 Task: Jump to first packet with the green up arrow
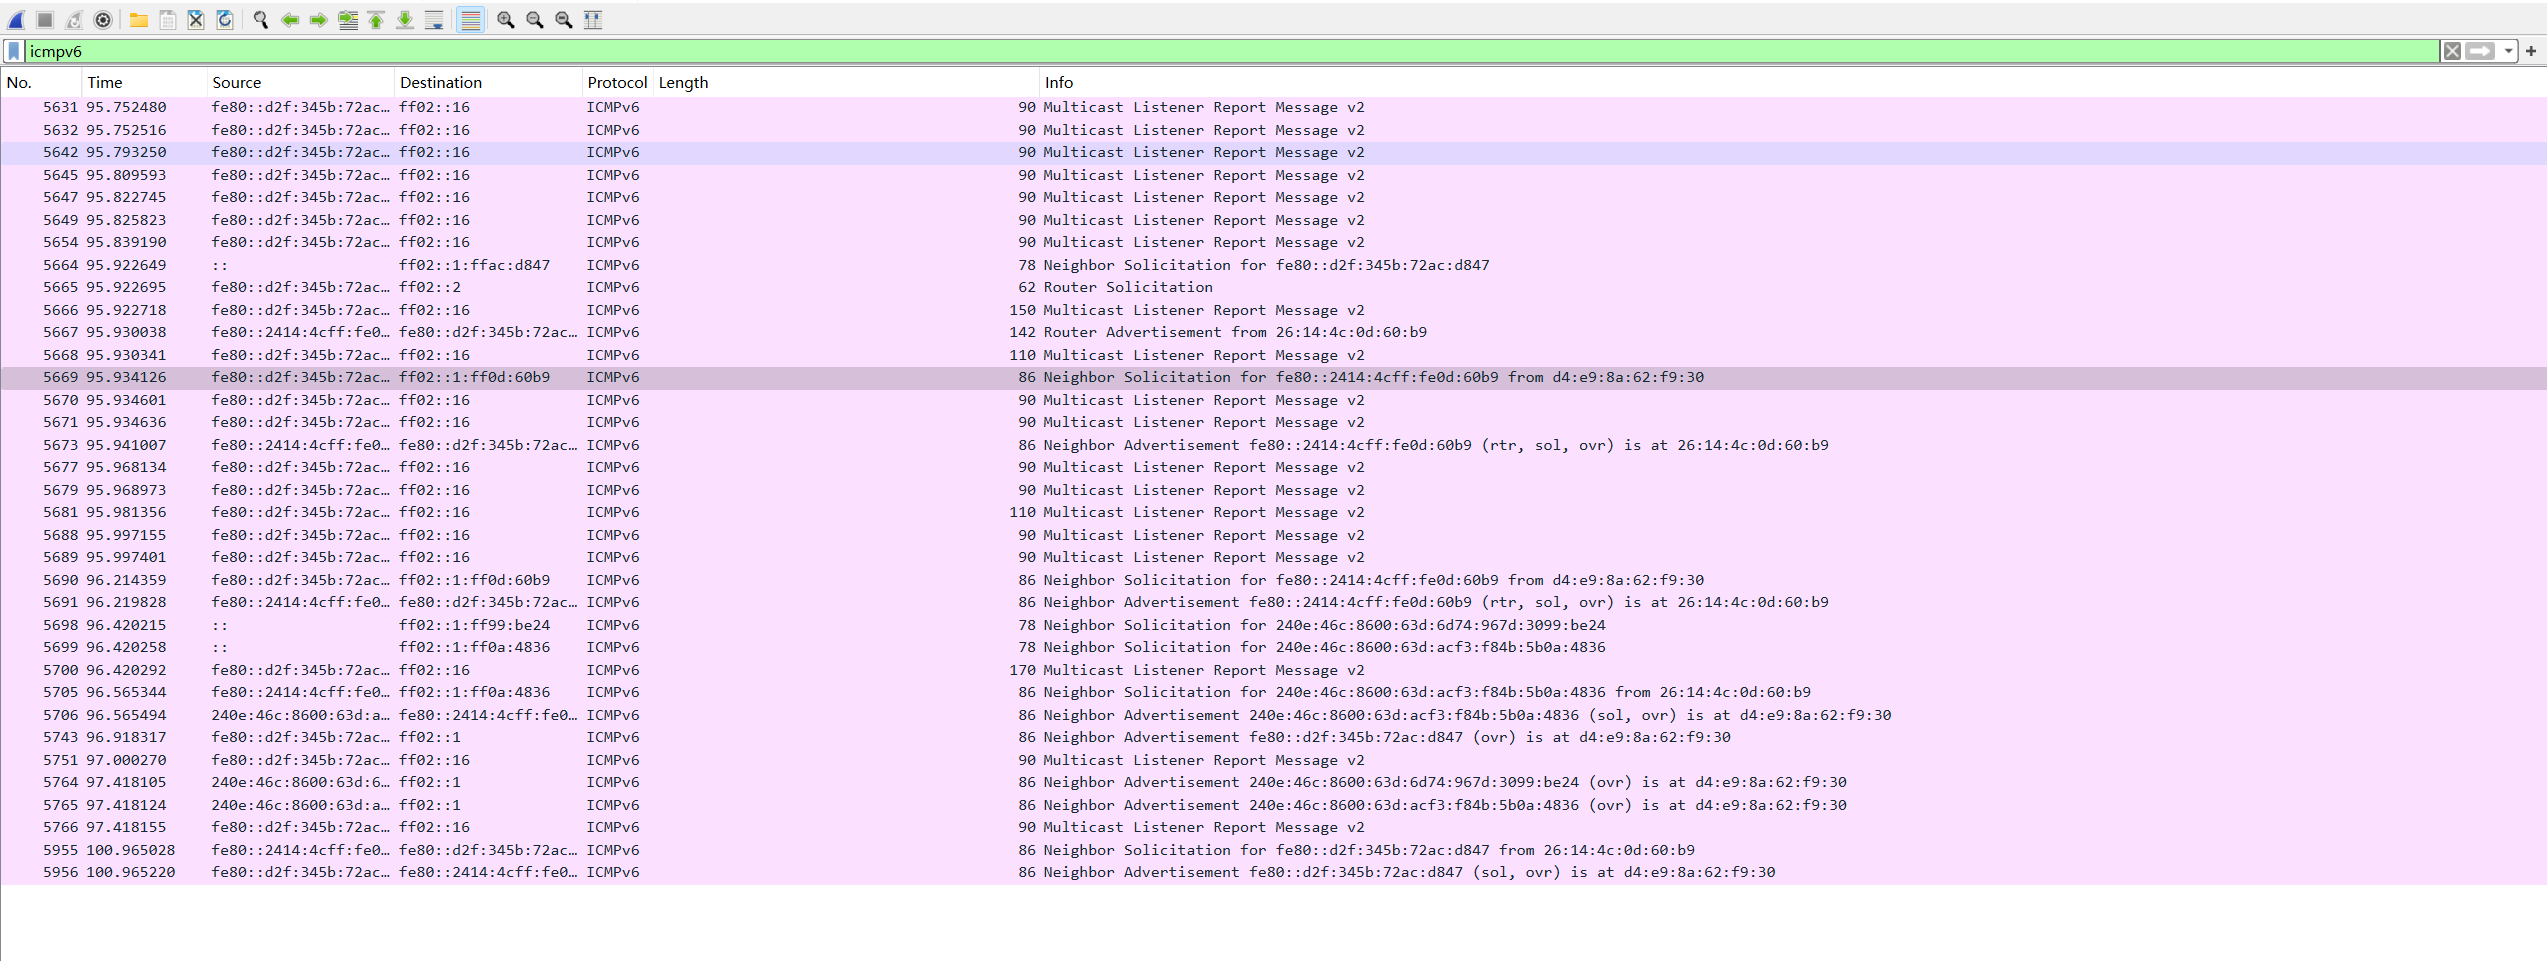tap(376, 20)
